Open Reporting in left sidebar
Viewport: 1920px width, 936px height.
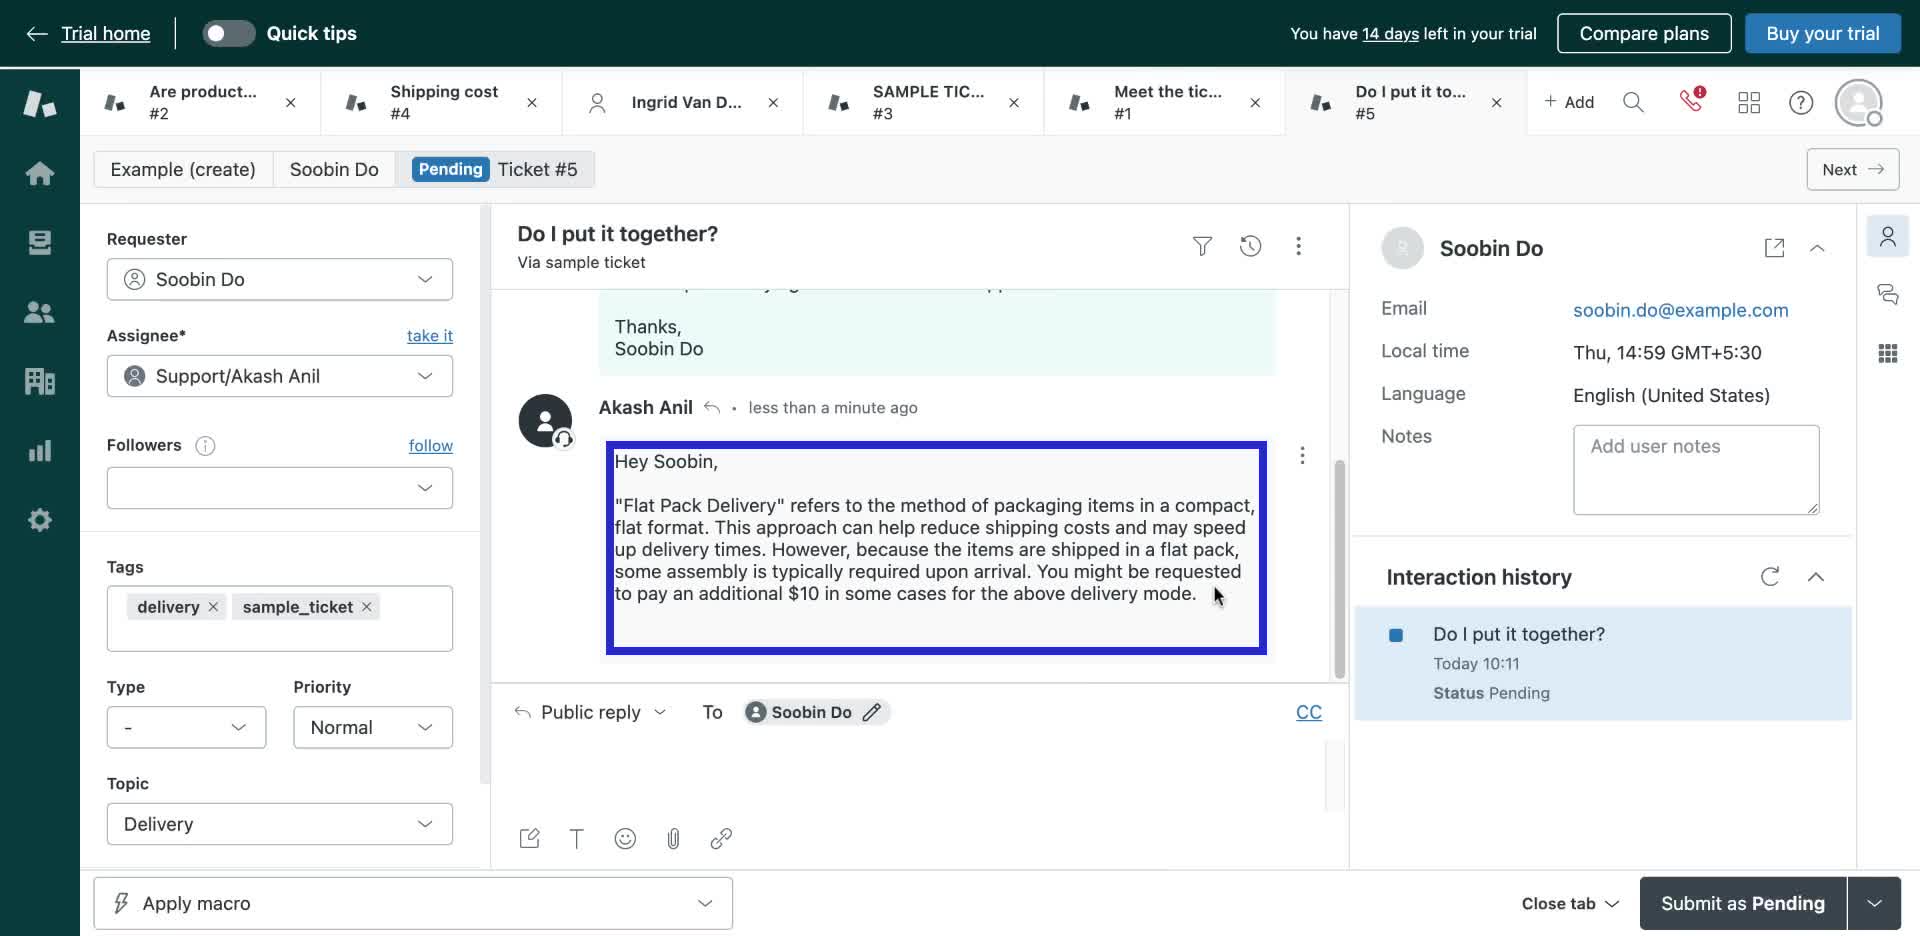coord(40,451)
